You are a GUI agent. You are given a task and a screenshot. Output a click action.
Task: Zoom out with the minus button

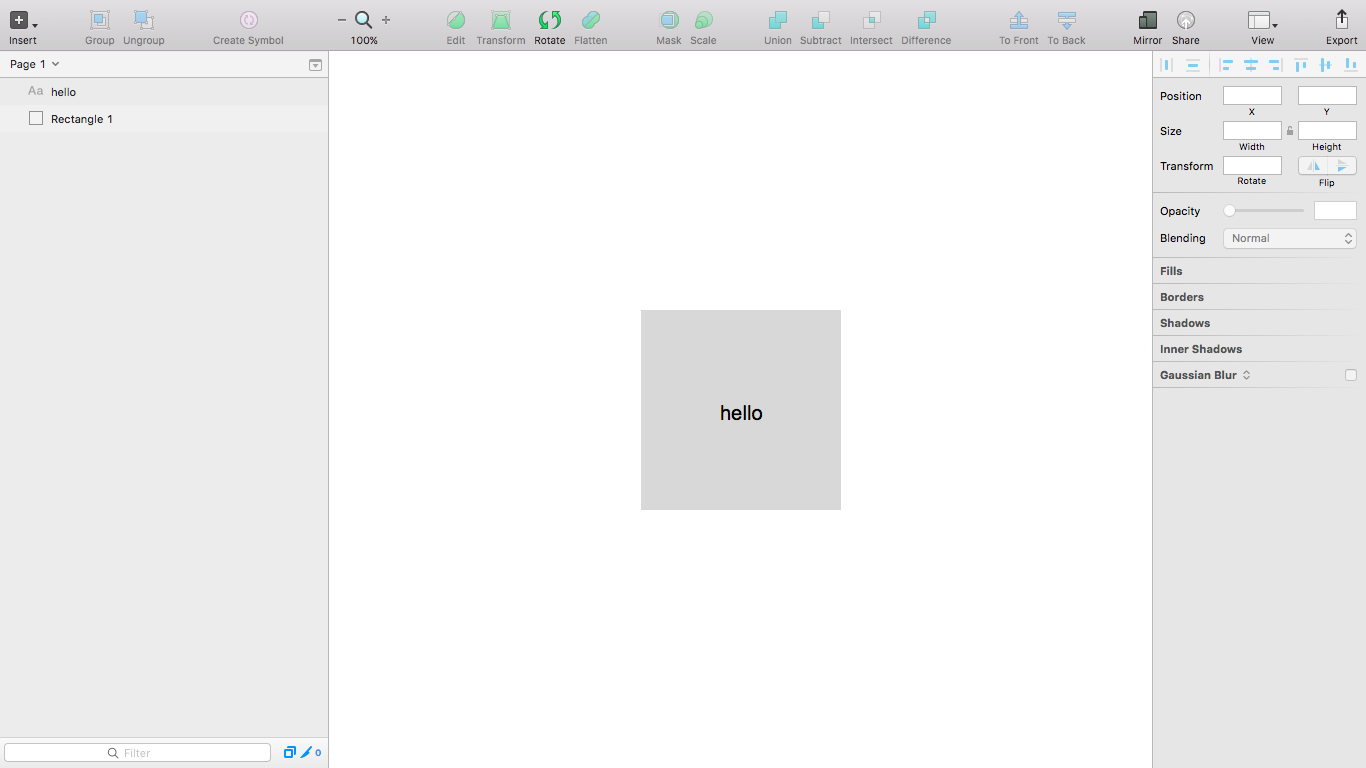[x=342, y=20]
